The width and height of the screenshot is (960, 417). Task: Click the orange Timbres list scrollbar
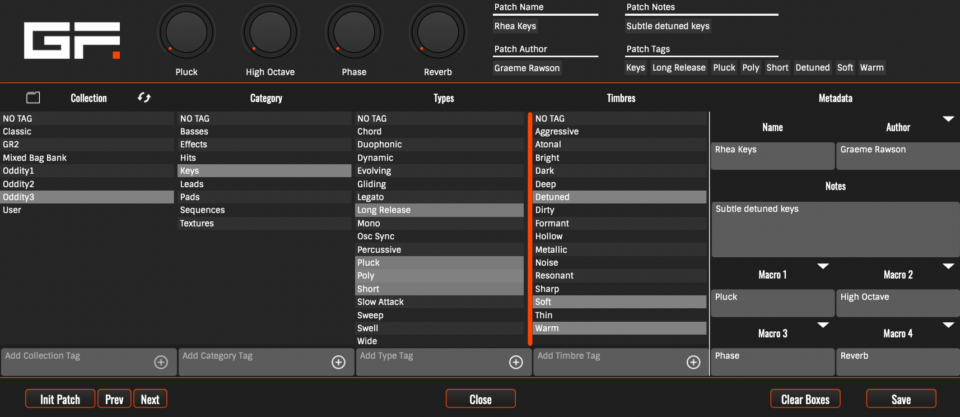tap(530, 228)
